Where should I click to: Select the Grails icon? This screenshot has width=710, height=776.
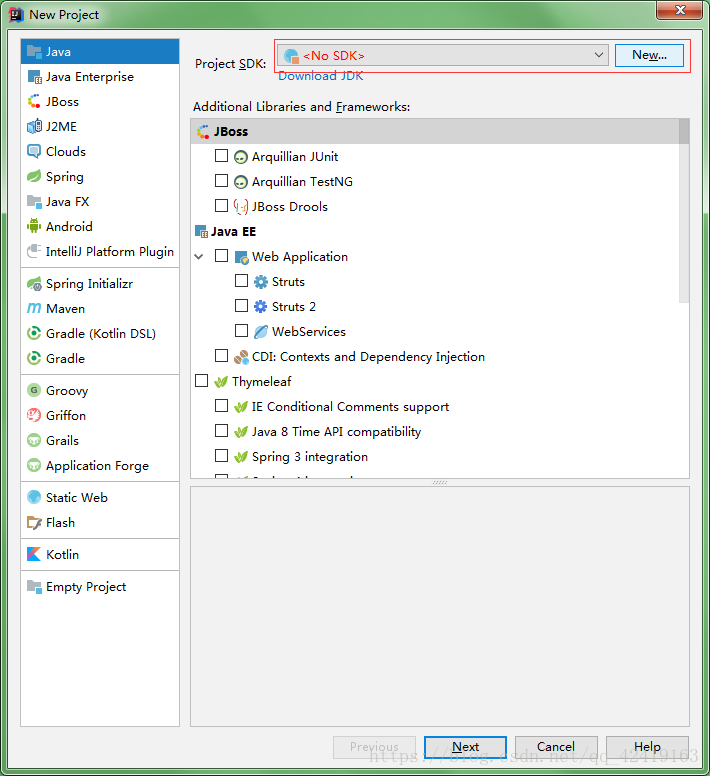(x=34, y=440)
